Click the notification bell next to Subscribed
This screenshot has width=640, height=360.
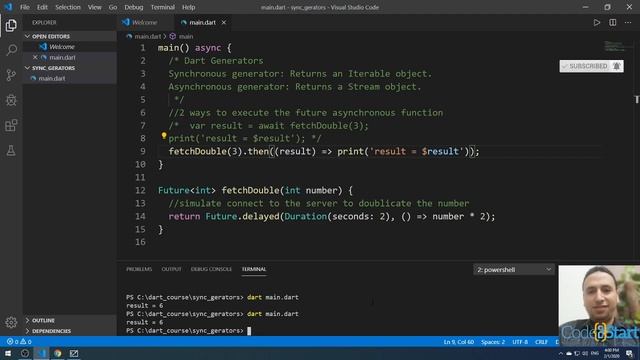[617, 66]
